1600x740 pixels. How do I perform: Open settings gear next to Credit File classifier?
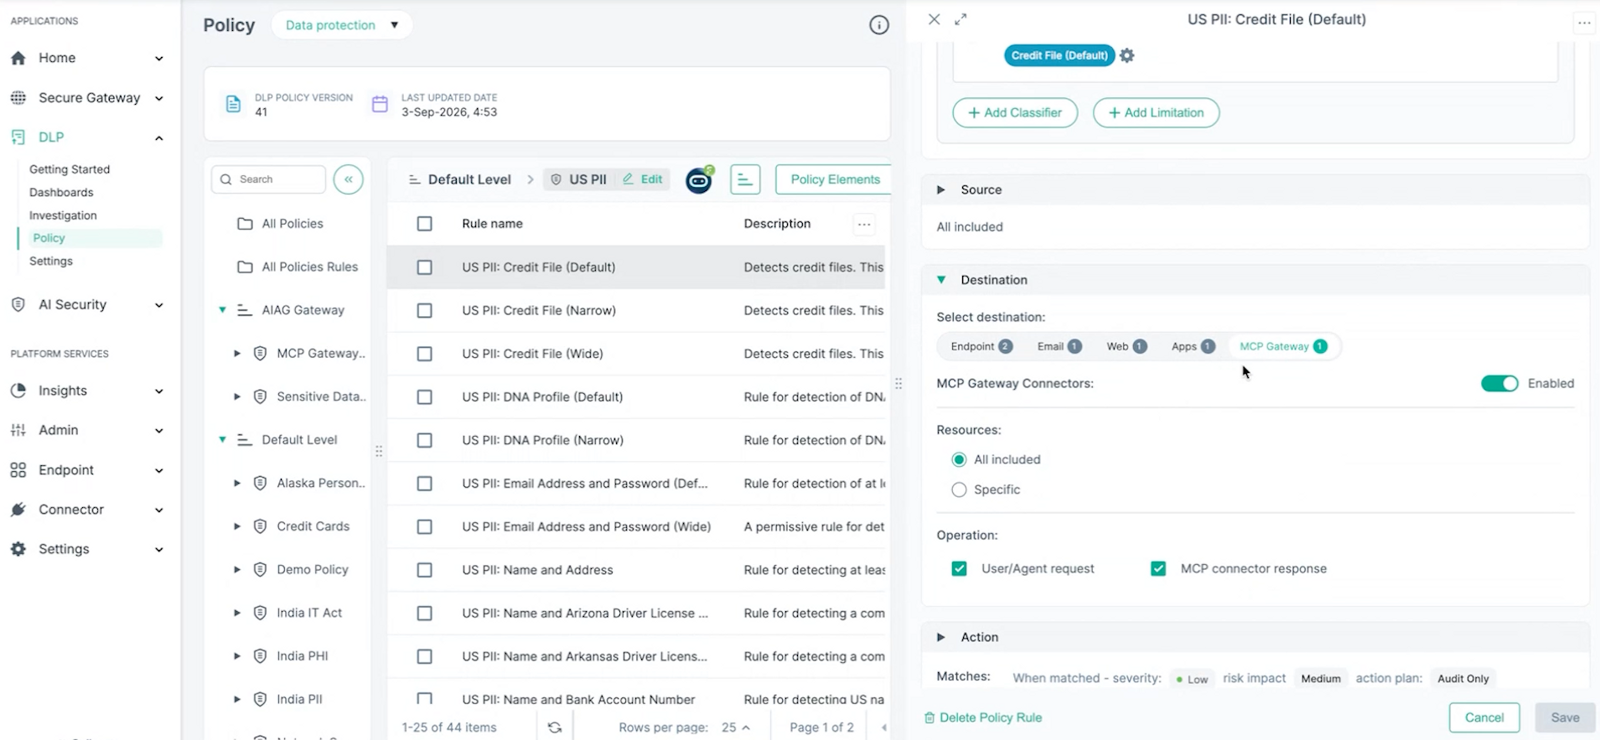pyautogui.click(x=1127, y=56)
